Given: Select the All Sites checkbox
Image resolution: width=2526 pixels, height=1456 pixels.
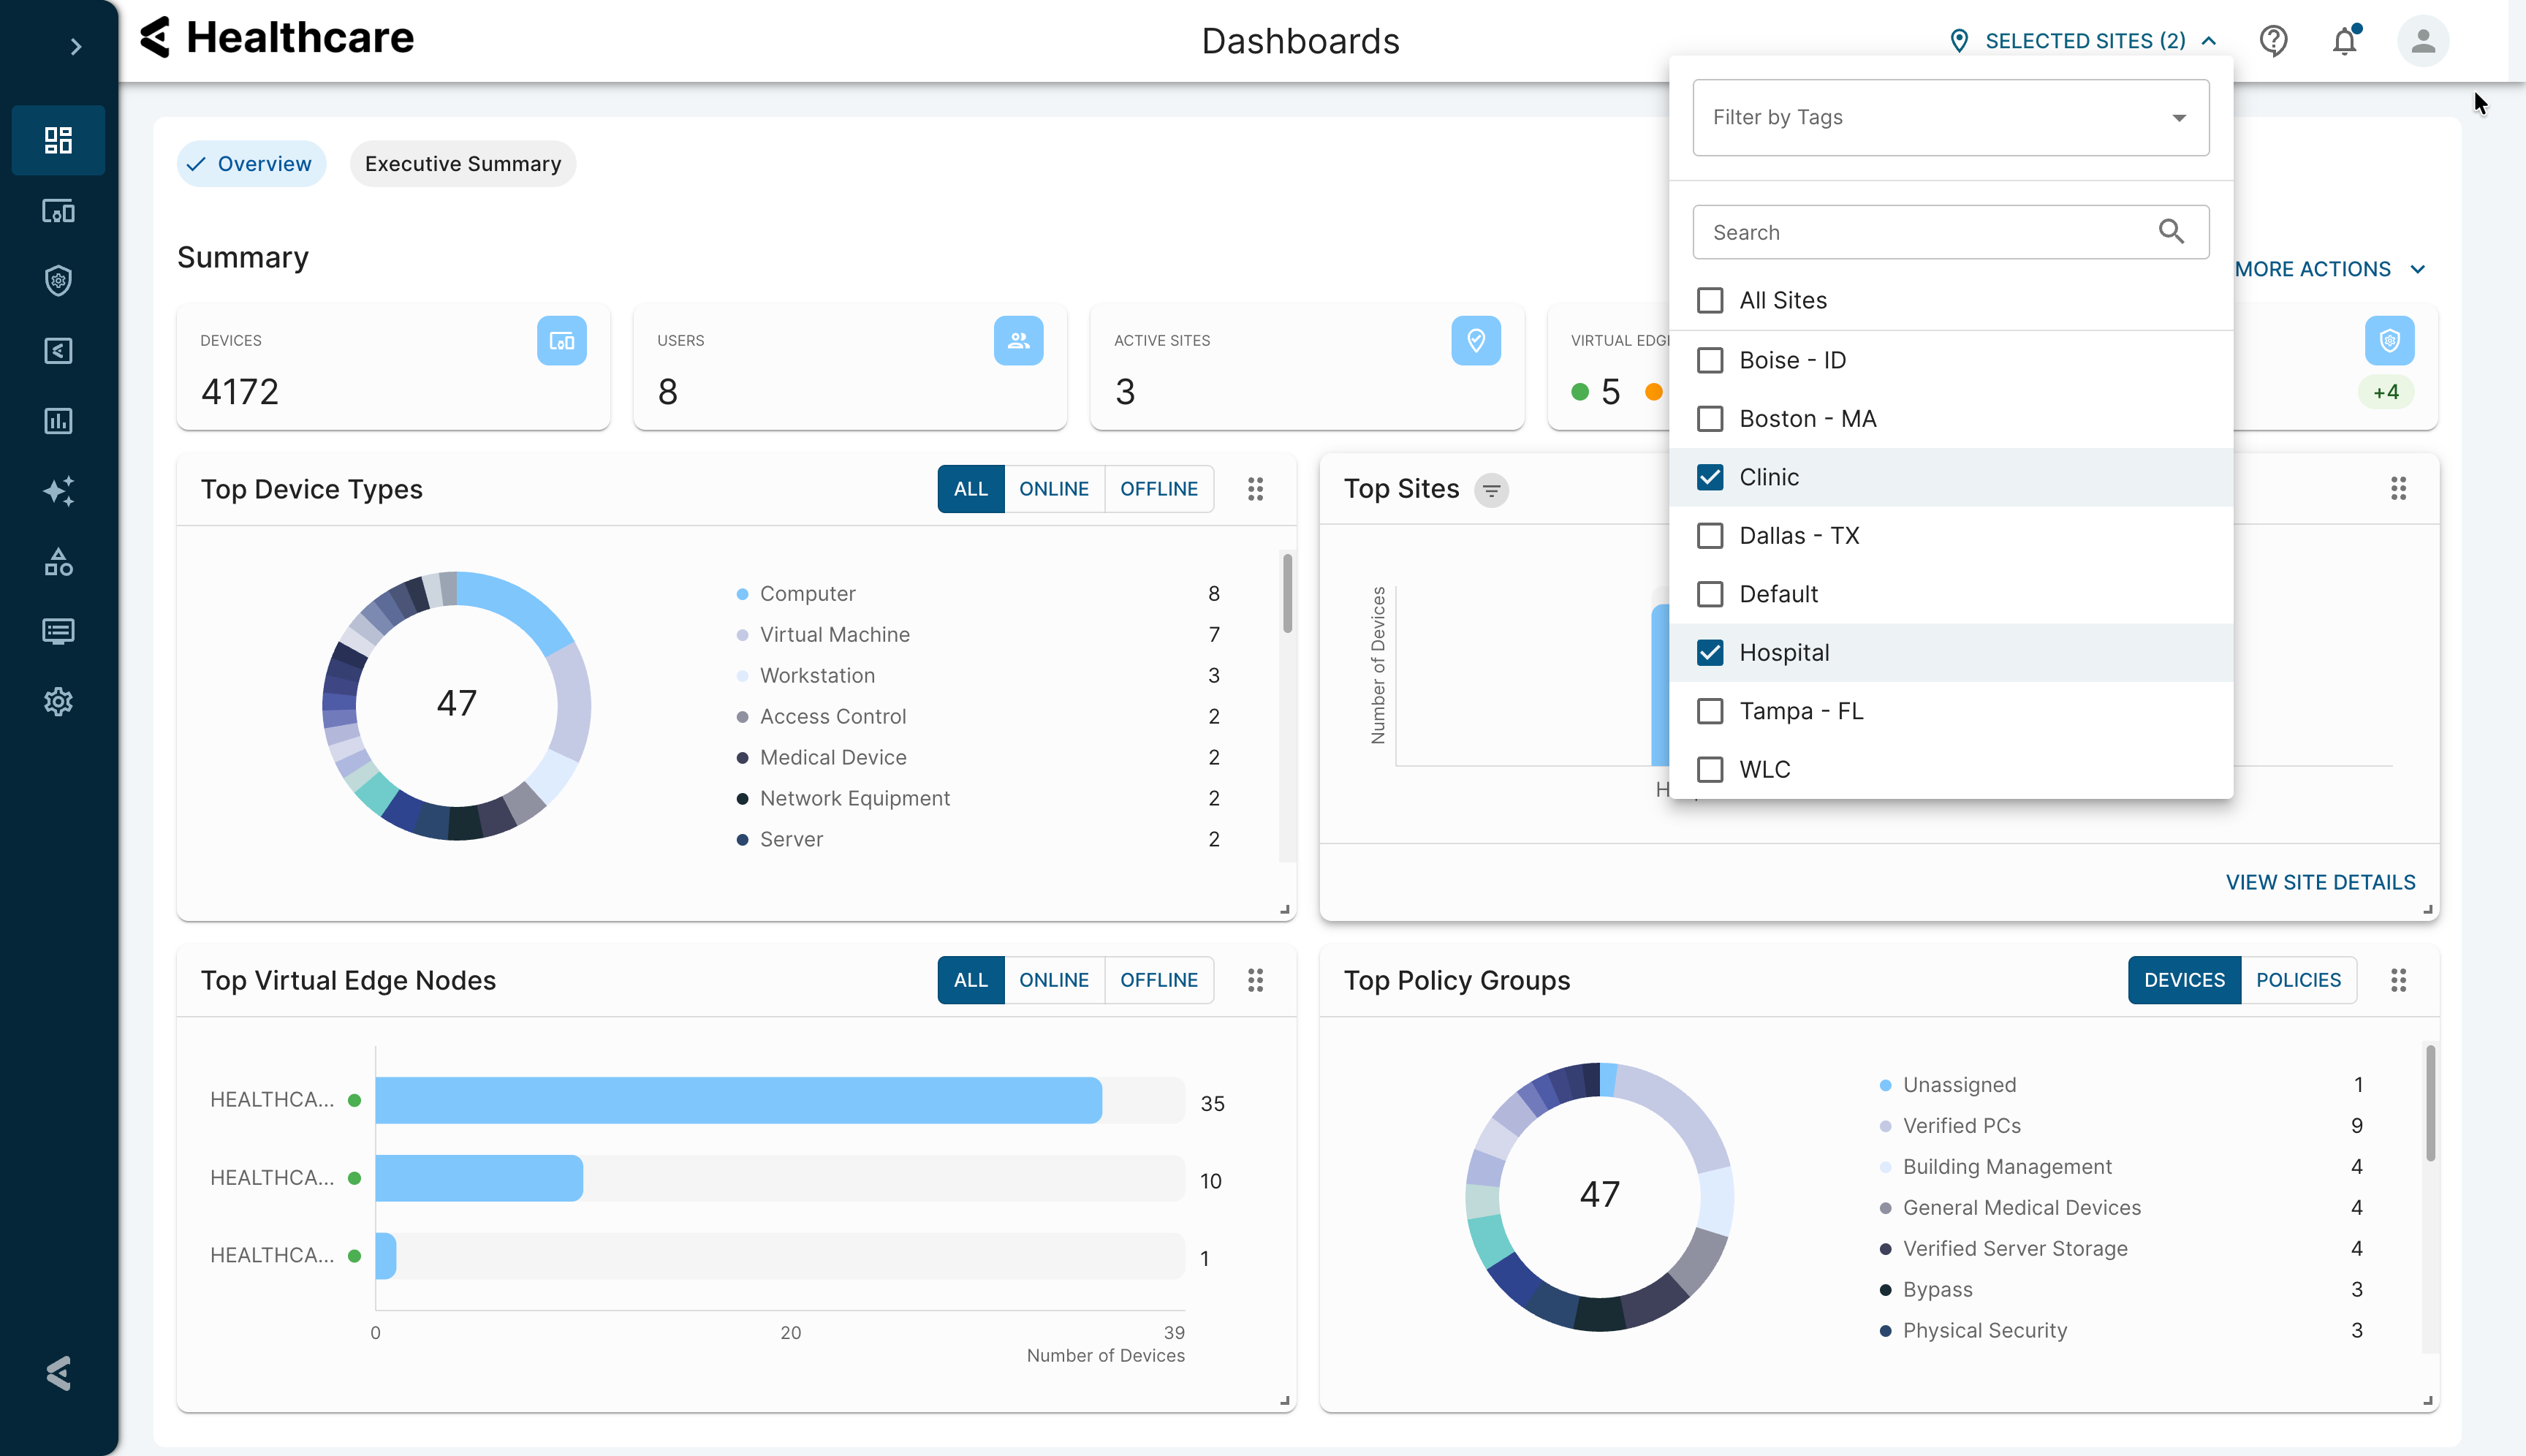Looking at the screenshot, I should 1710,300.
